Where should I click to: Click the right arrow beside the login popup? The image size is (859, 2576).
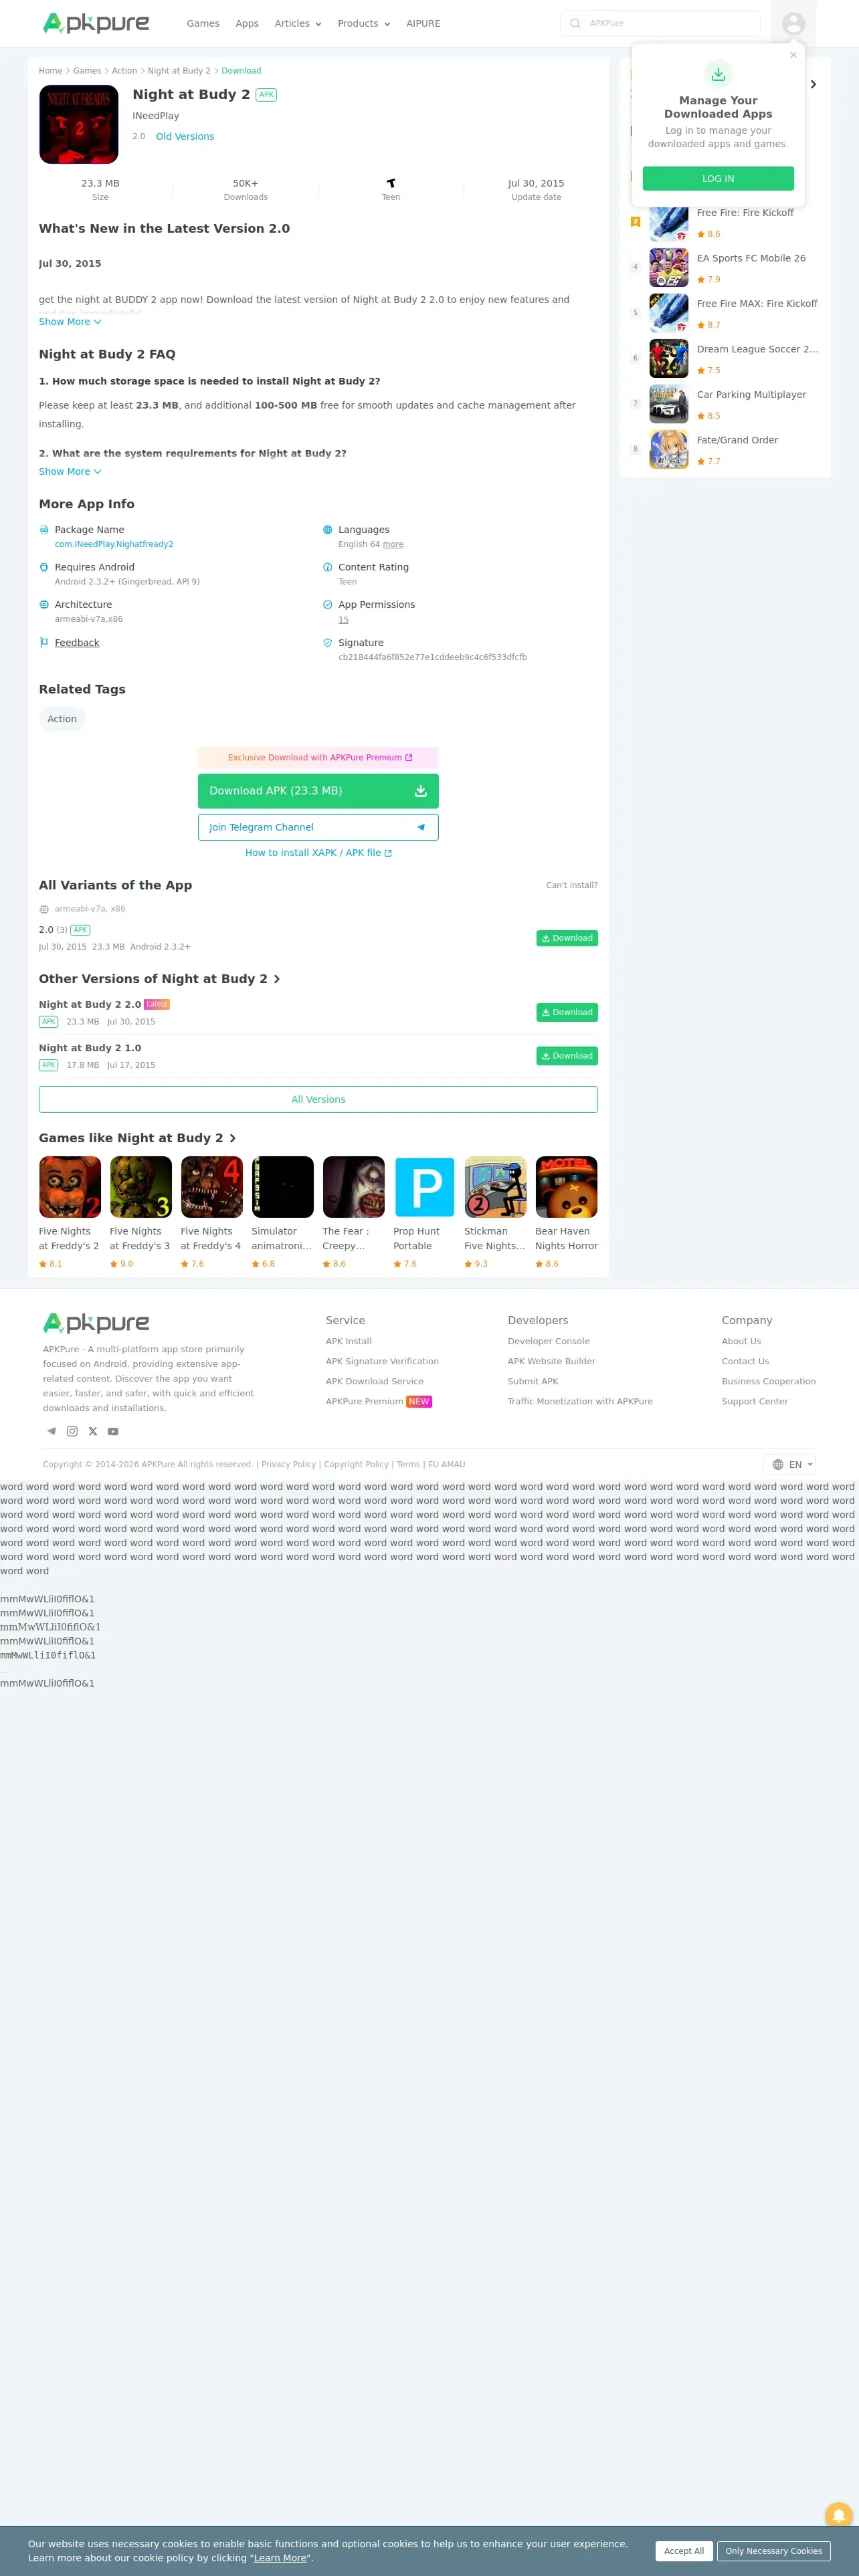813,84
